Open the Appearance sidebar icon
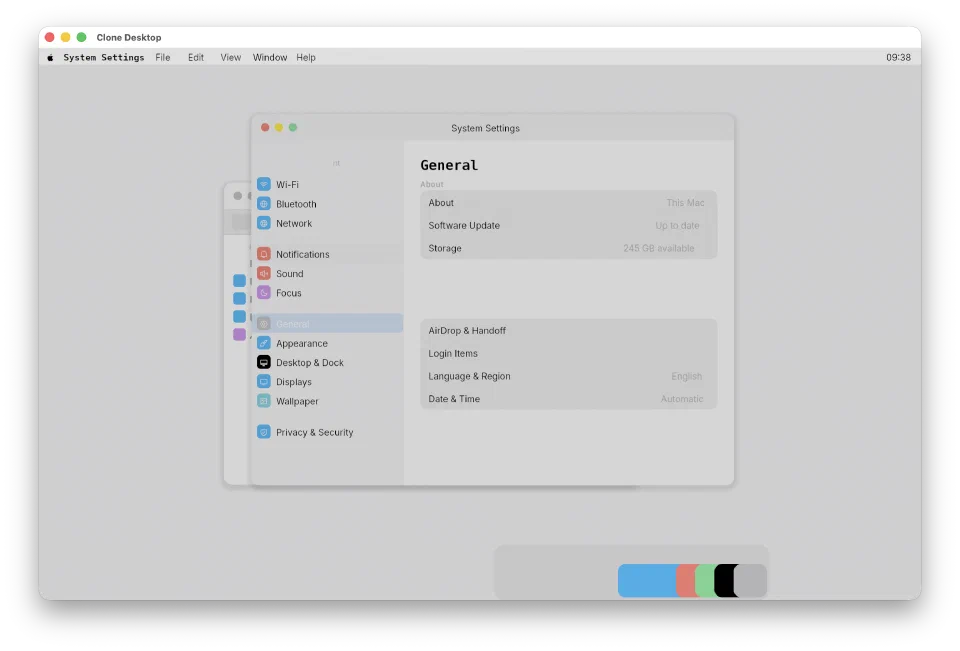The width and height of the screenshot is (960, 651). tap(264, 343)
